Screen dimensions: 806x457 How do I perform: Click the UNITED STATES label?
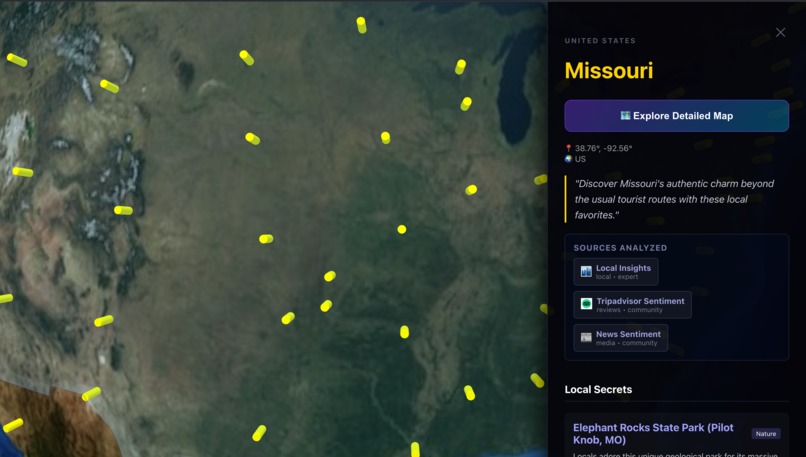pos(600,41)
